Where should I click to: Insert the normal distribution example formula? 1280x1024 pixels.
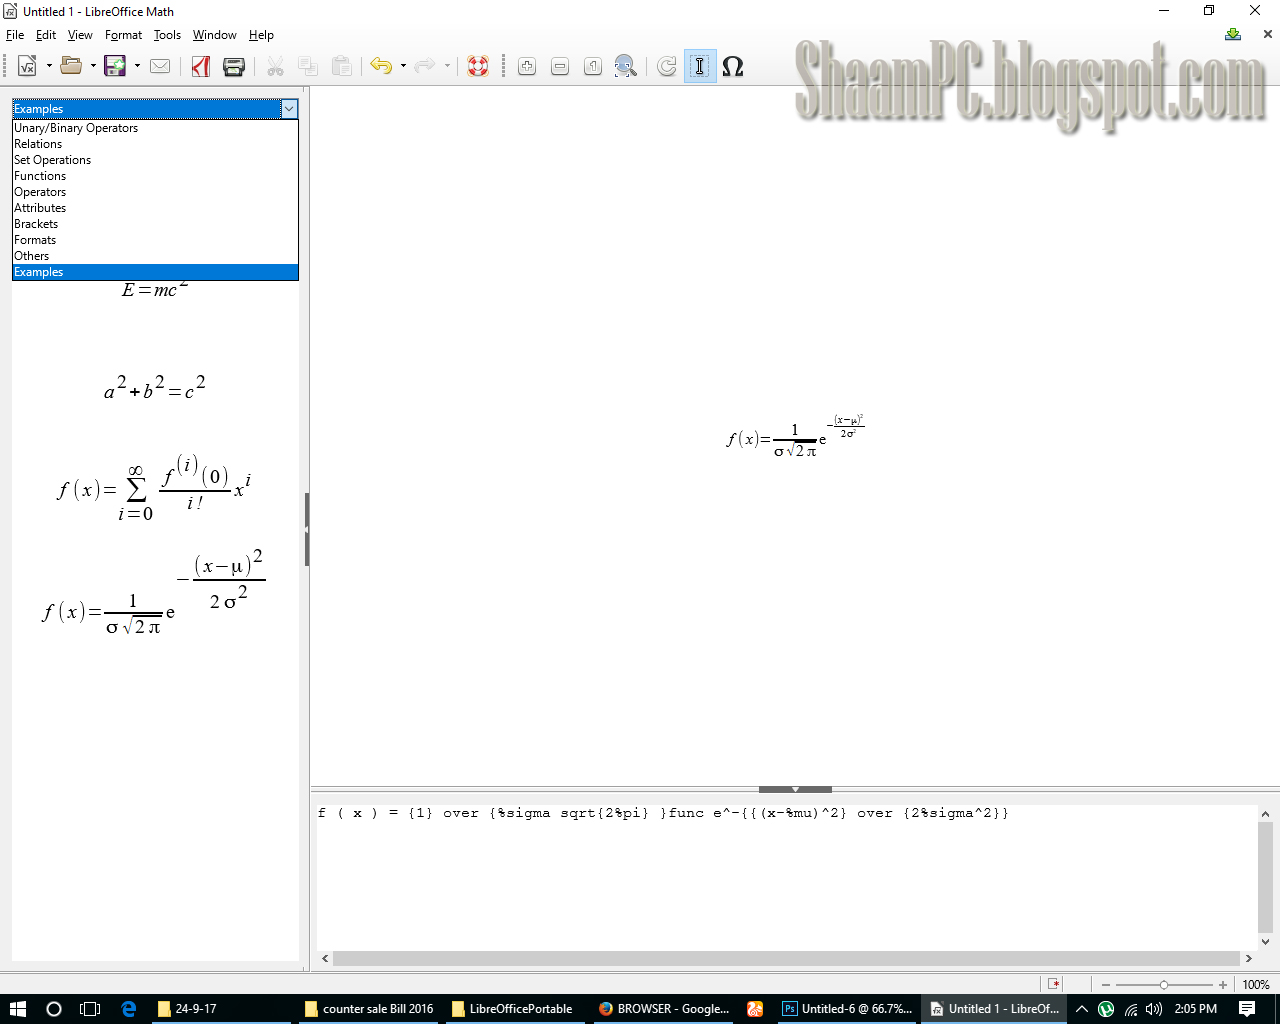coord(155,592)
